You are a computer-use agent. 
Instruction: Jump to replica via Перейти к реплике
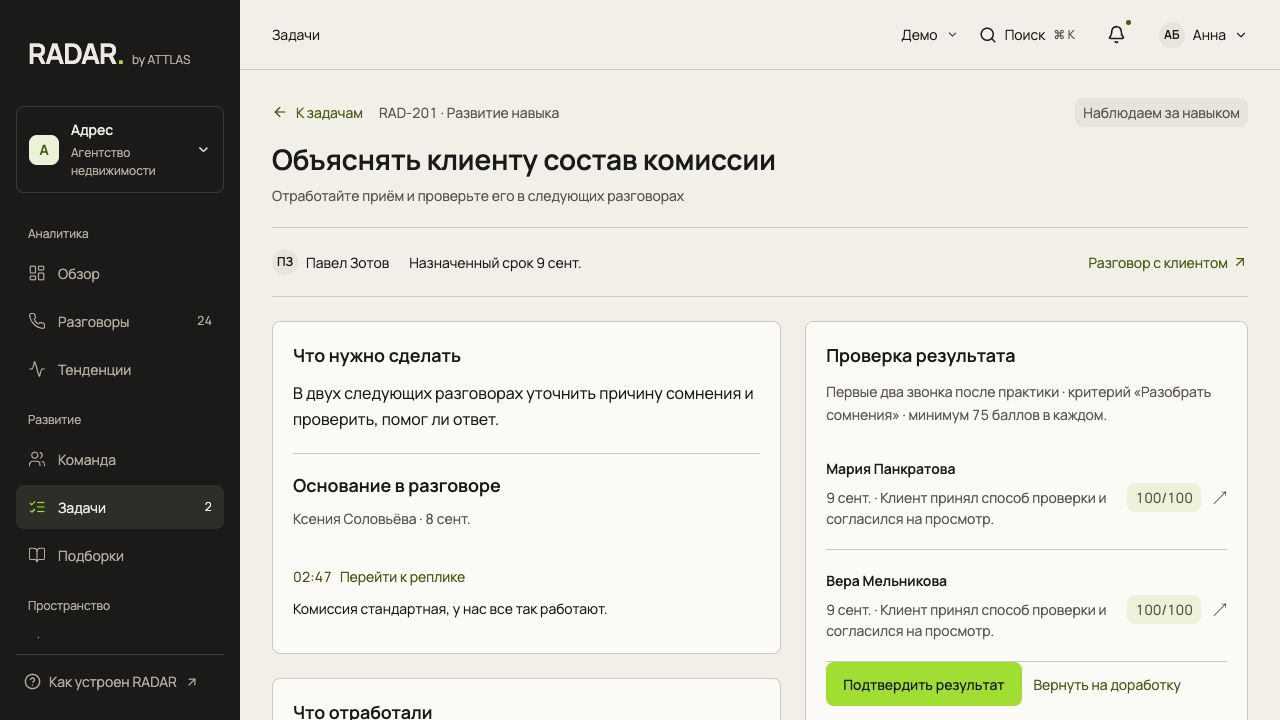coord(402,577)
